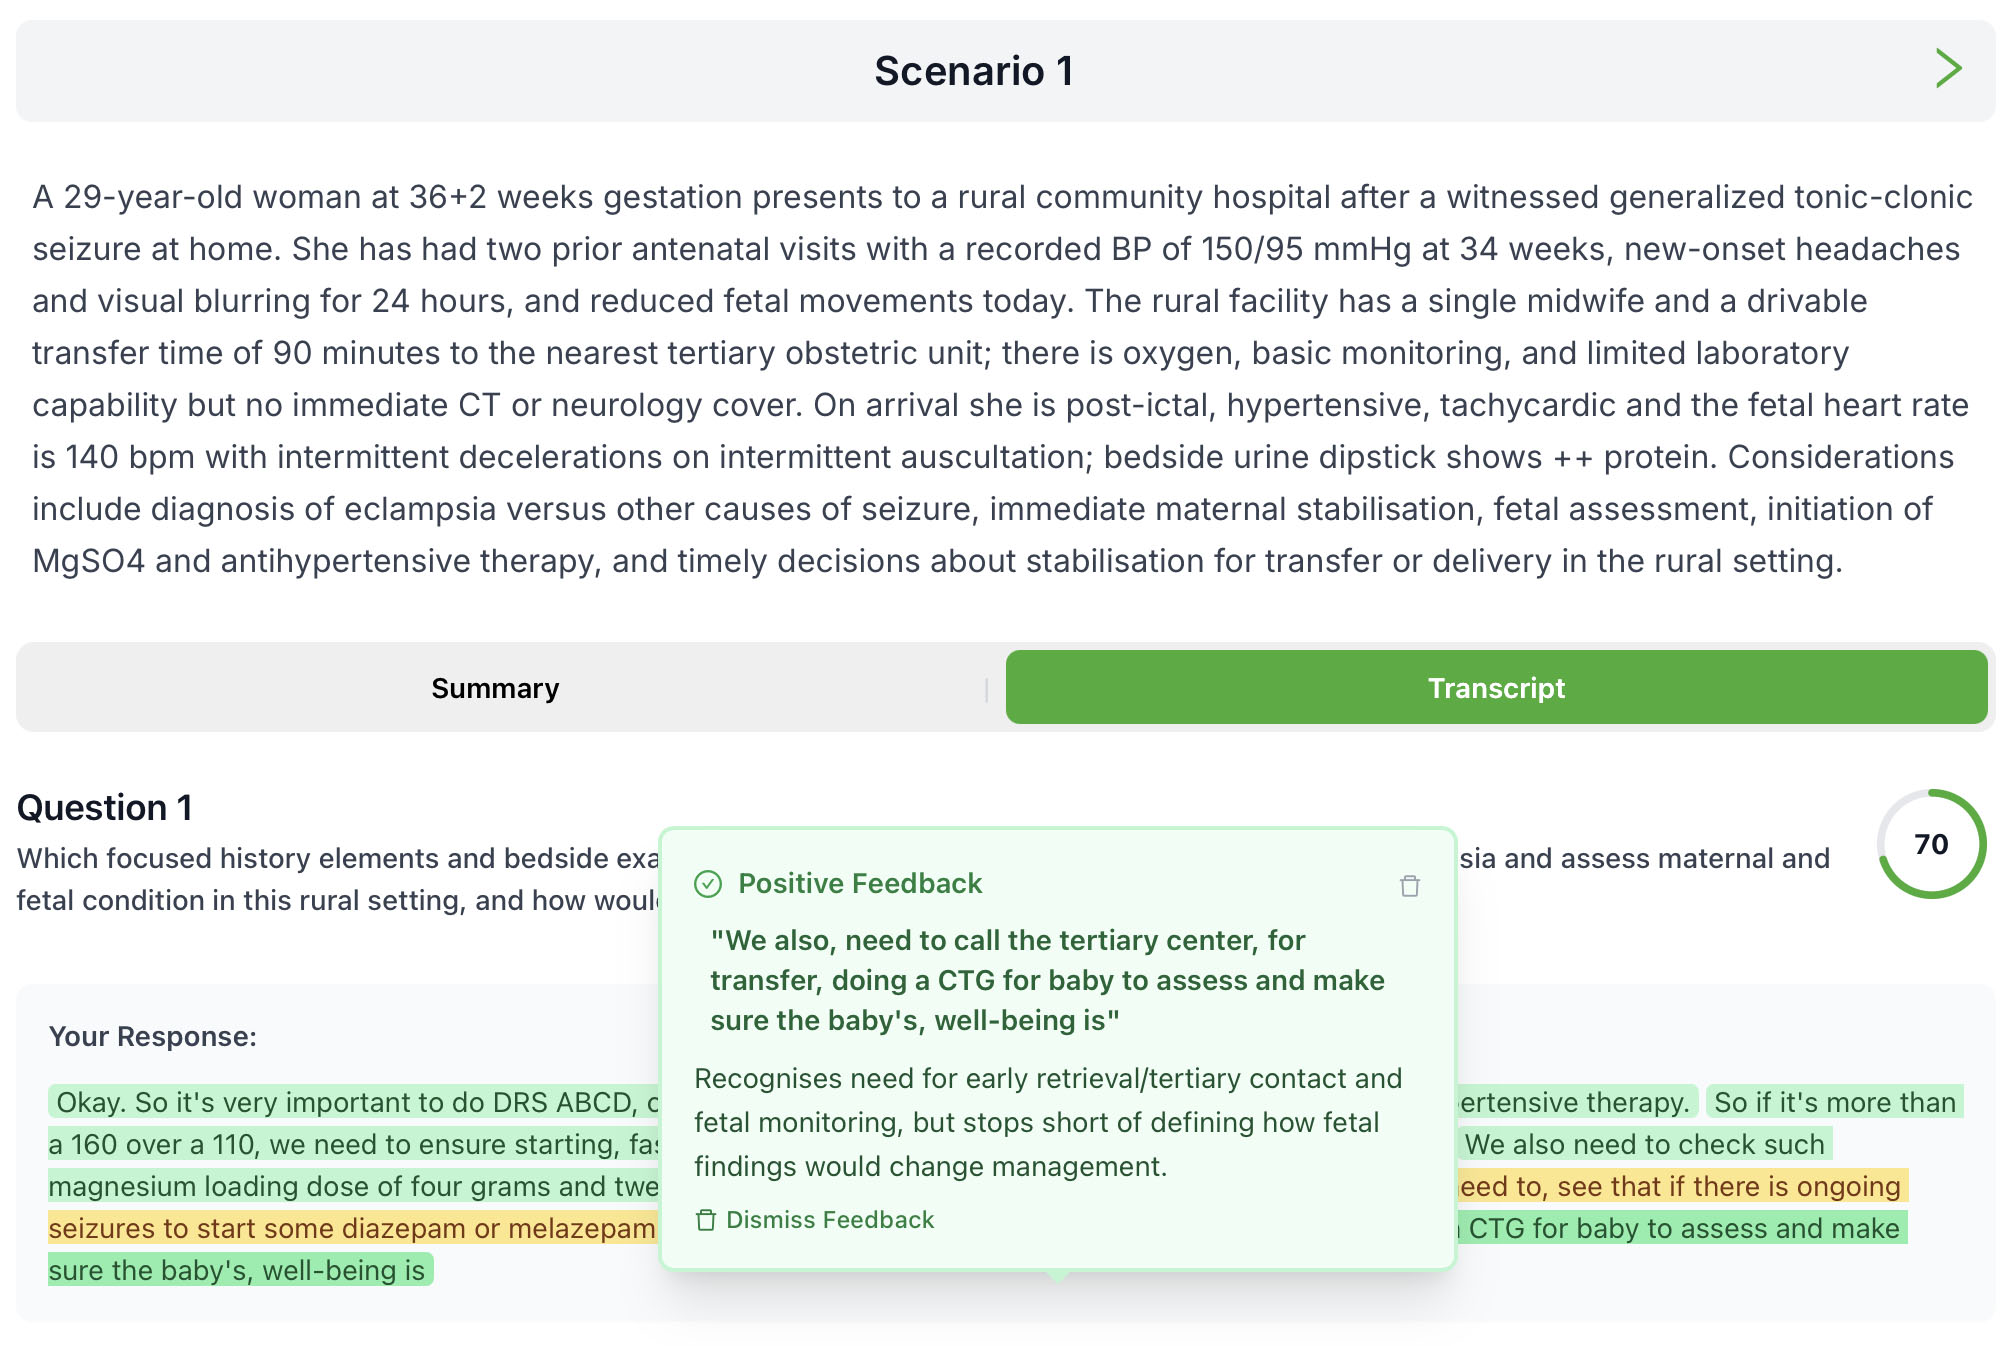Click trash icon beside Dismiss Feedback
The width and height of the screenshot is (2013, 1346).
point(706,1220)
